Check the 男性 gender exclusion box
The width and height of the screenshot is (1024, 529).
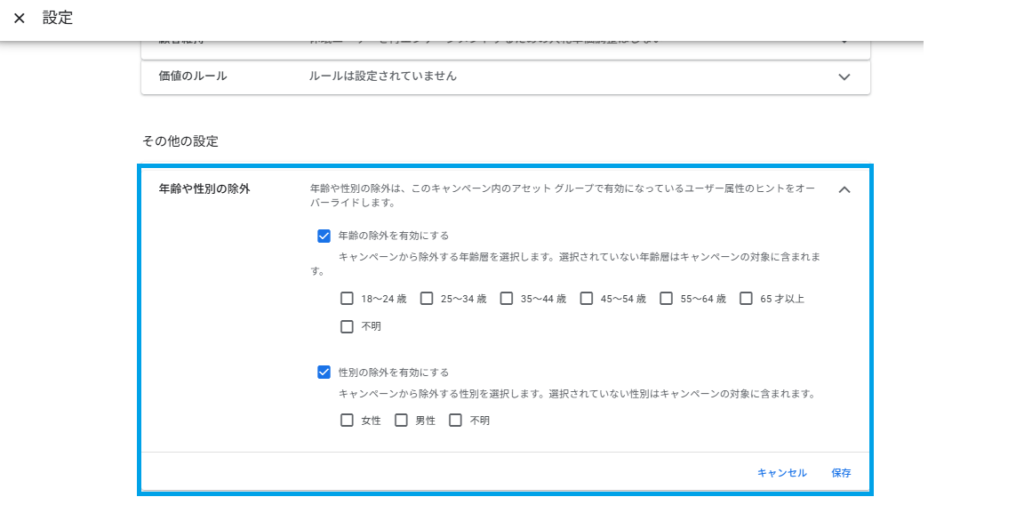pyautogui.click(x=401, y=420)
